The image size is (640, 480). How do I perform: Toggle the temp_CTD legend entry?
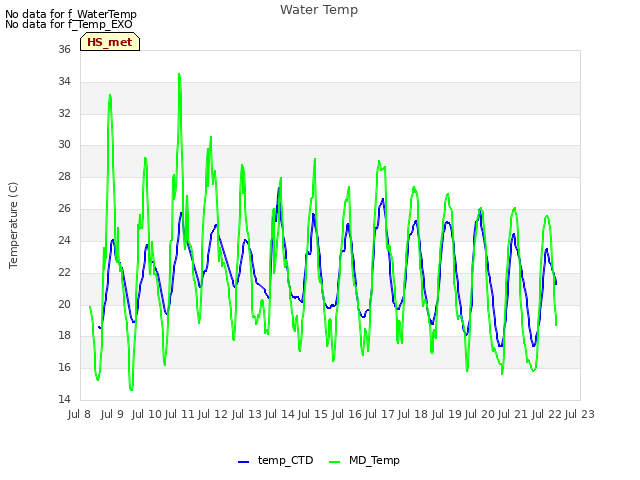(x=276, y=460)
